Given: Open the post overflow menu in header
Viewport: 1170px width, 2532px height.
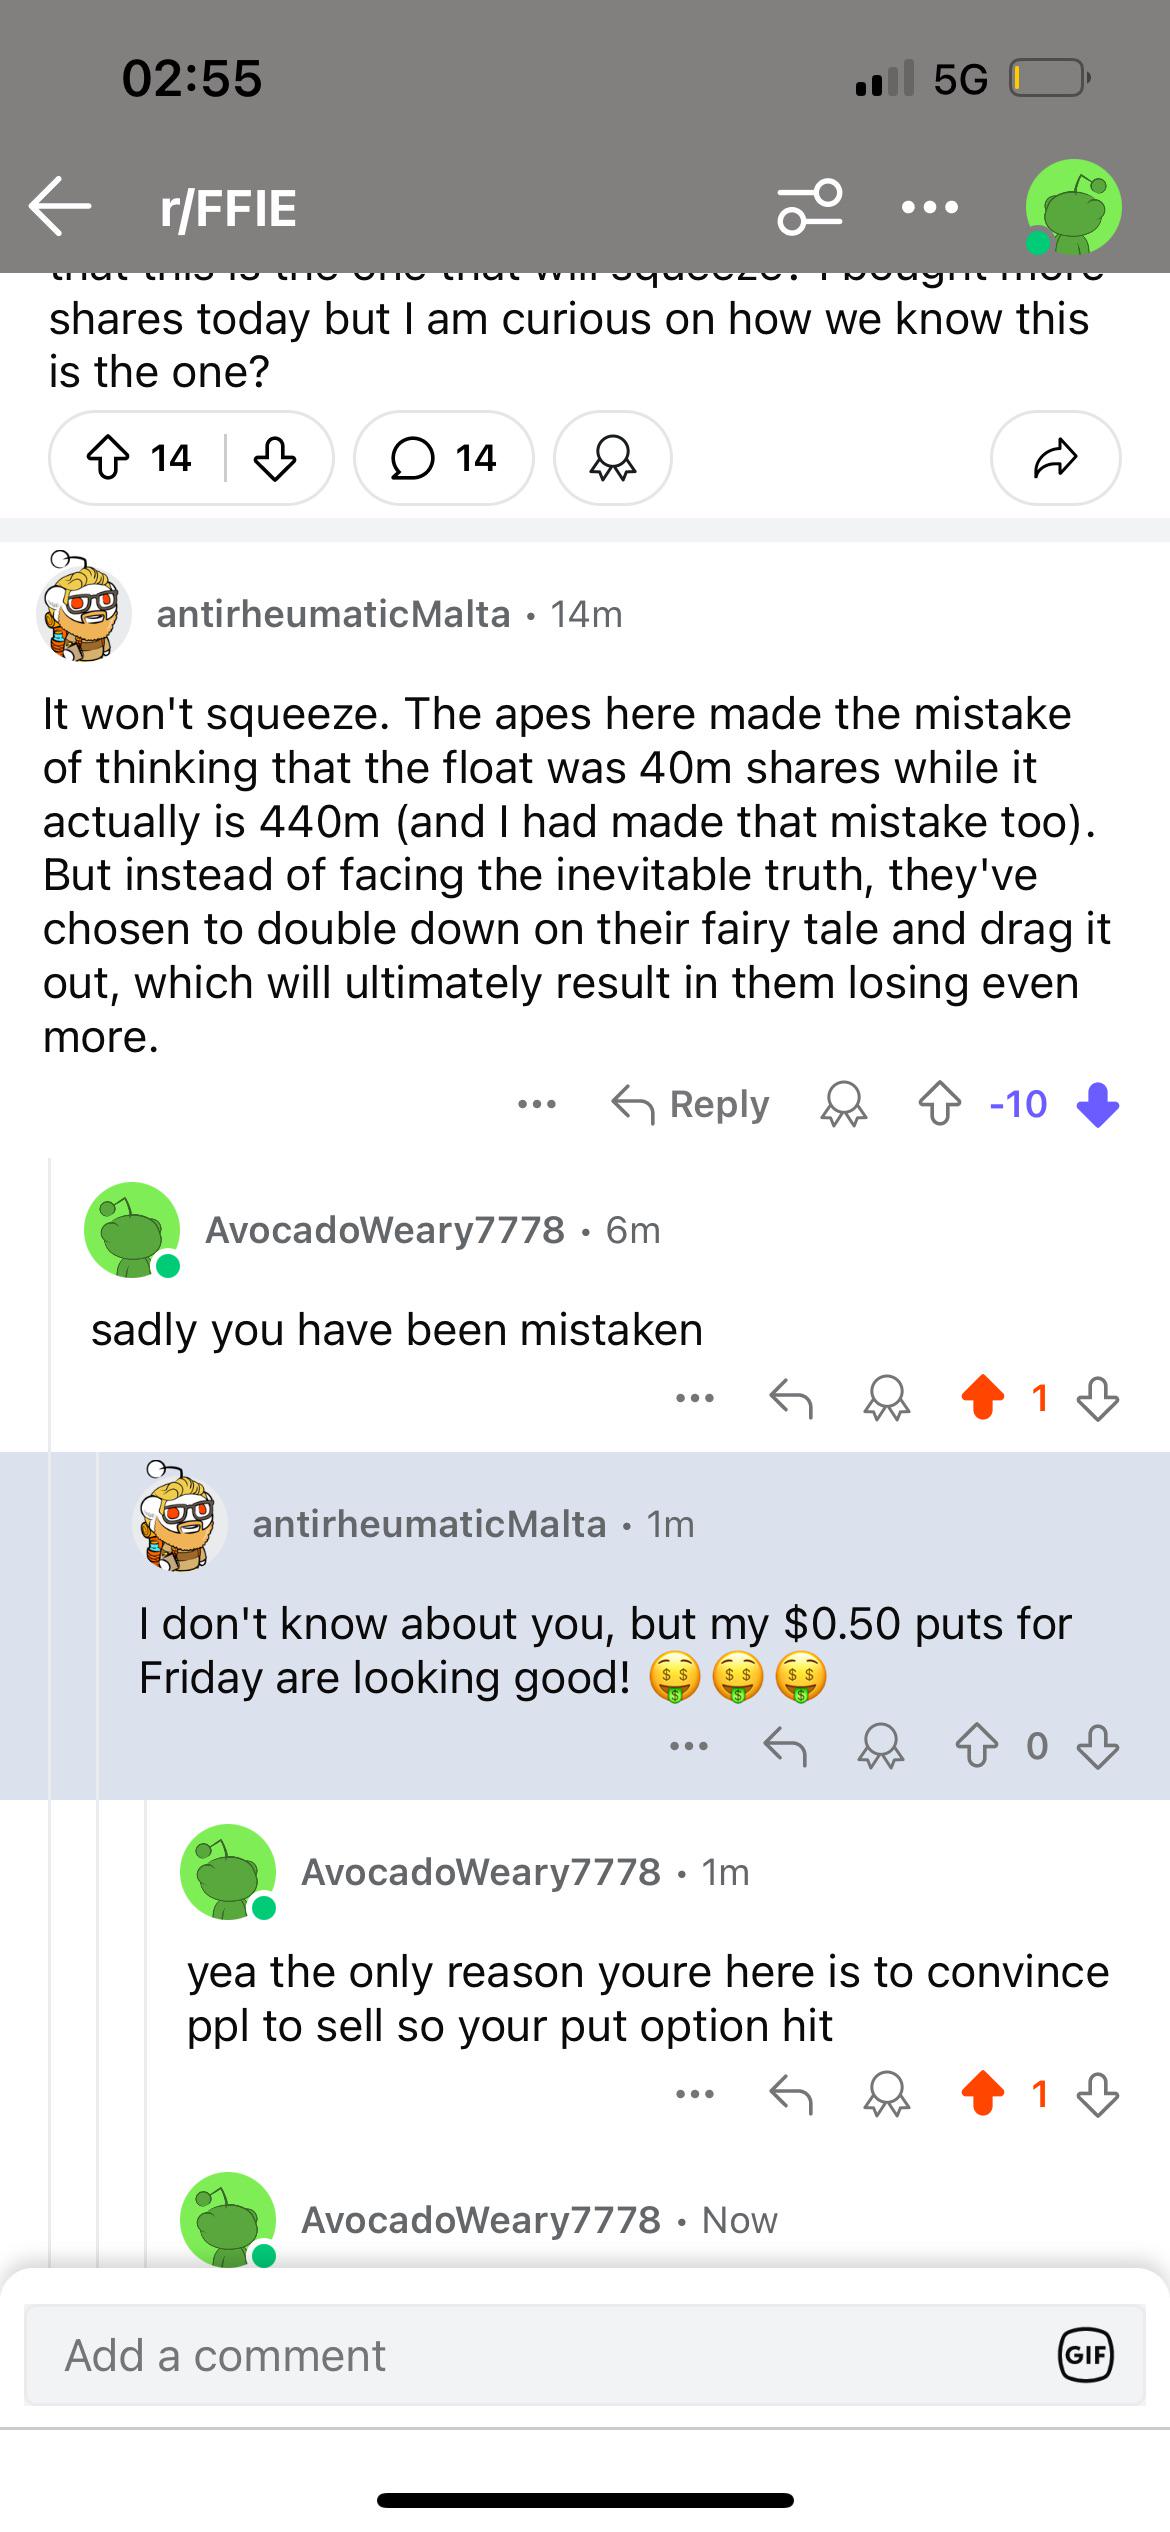Looking at the screenshot, I should pos(929,207).
